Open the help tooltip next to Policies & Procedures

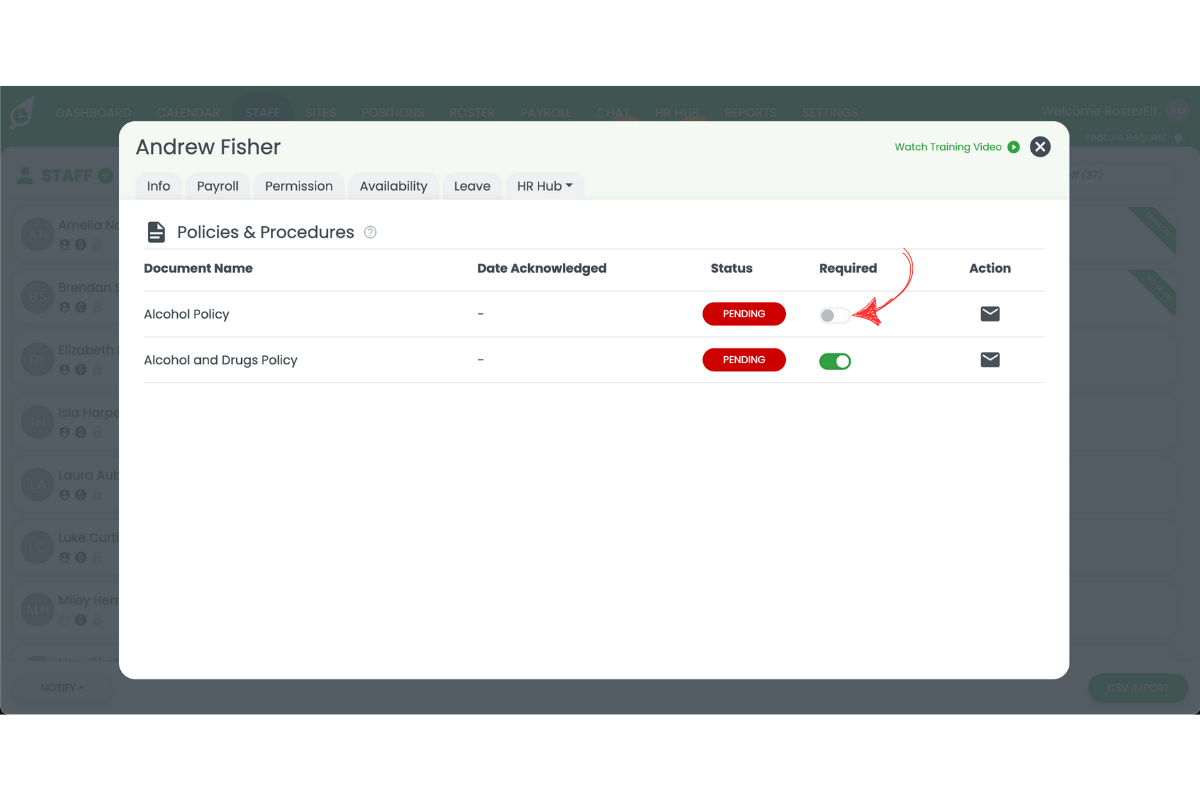click(x=370, y=231)
